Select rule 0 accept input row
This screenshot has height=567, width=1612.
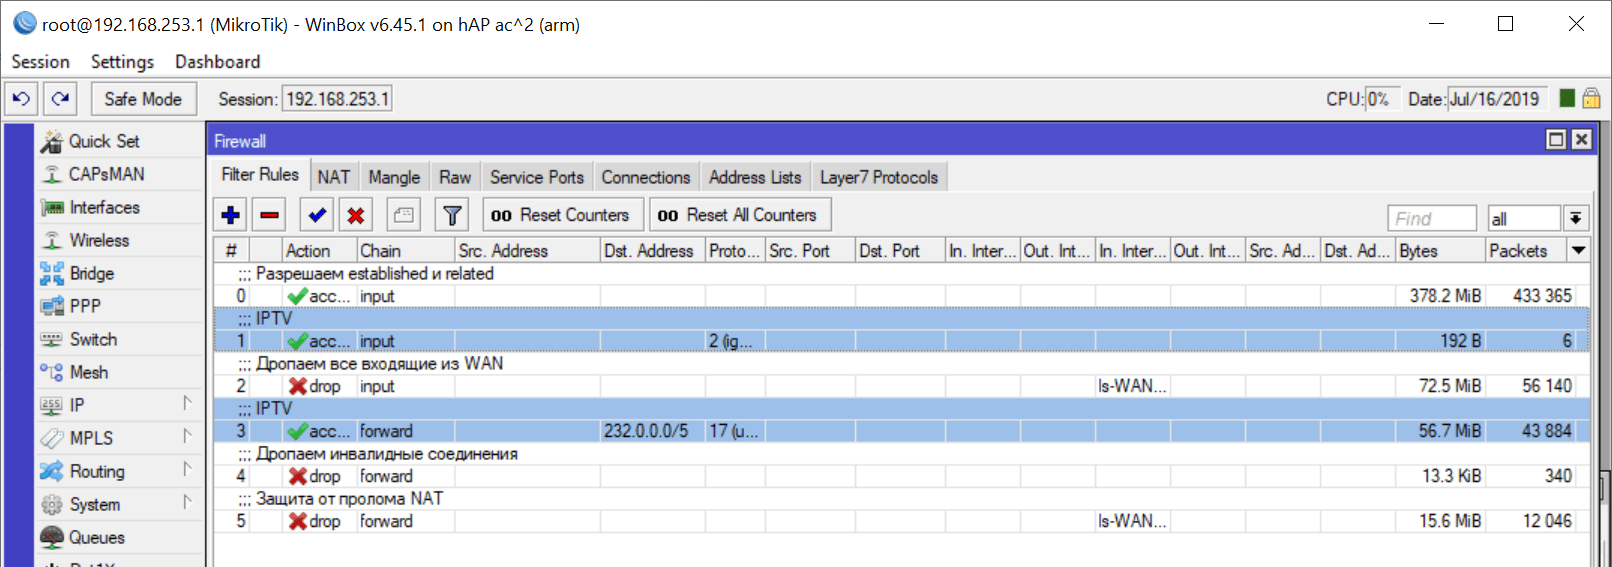tap(900, 296)
